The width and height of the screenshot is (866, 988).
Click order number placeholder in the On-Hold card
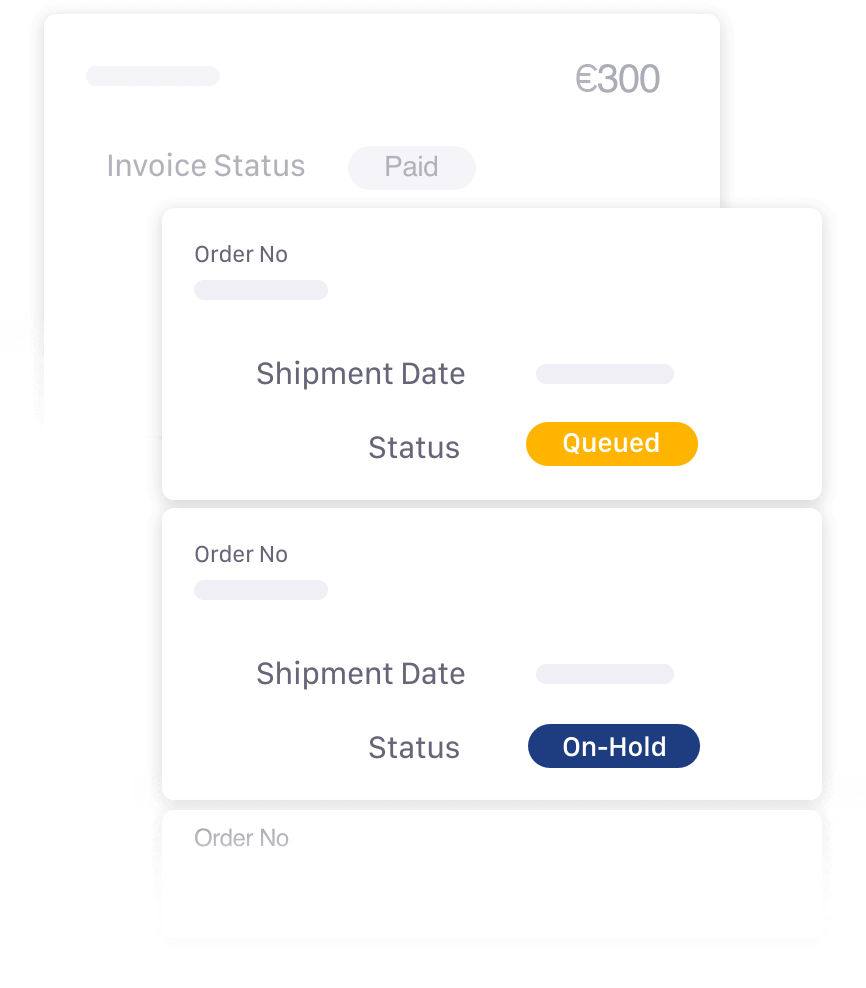pyautogui.click(x=261, y=590)
